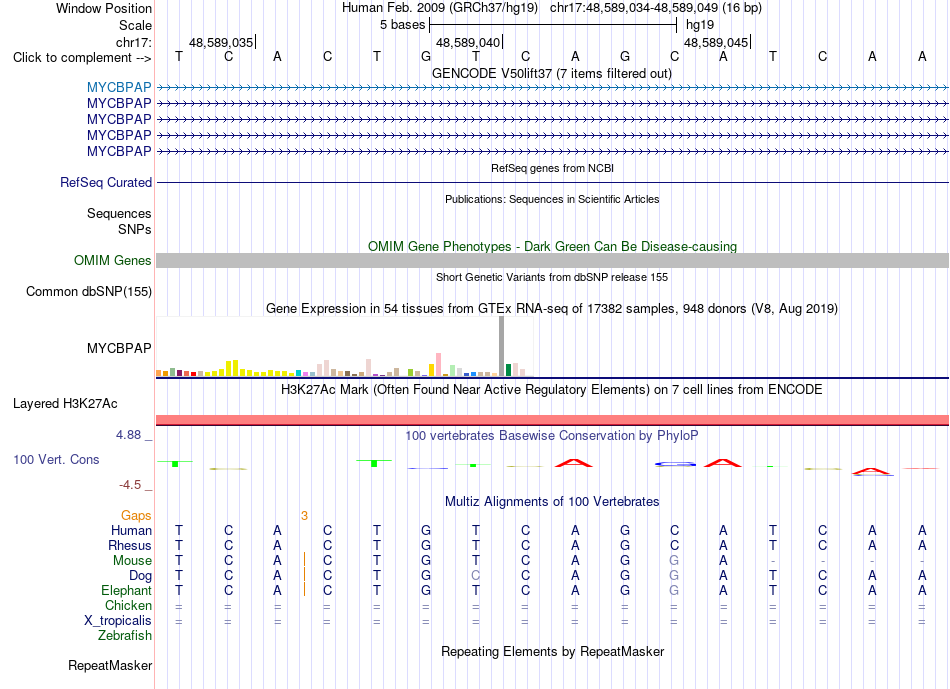Image resolution: width=950 pixels, height=689 pixels.
Task: Select the 'X_tropicalis' species row label
Action: (x=118, y=621)
